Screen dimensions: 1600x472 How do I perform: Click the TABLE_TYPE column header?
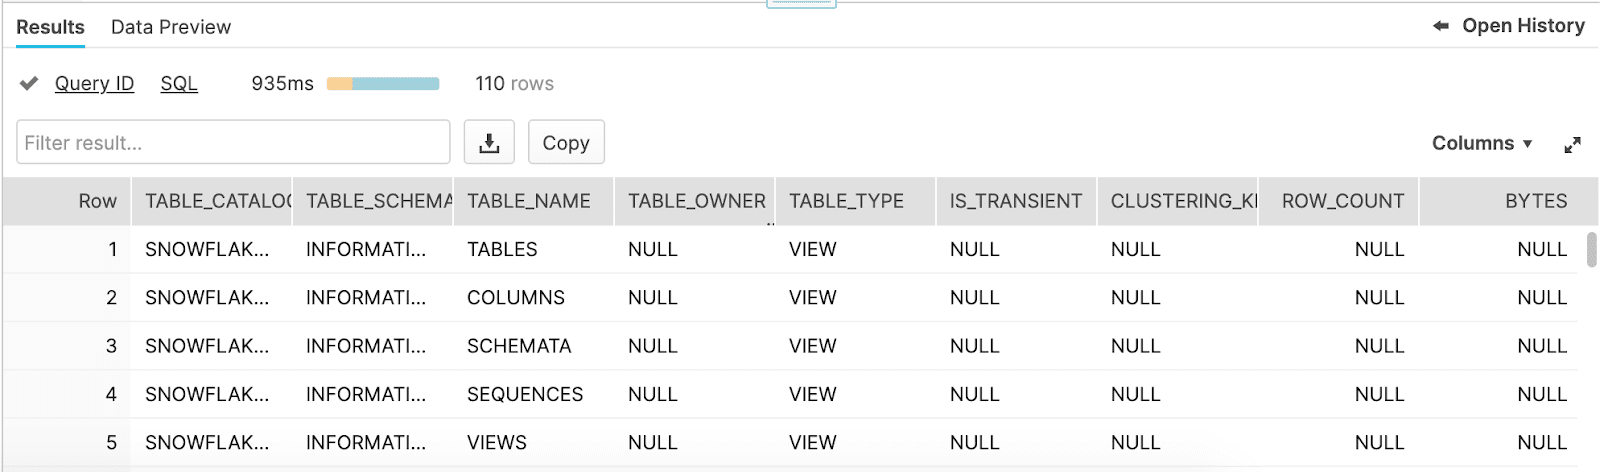[855, 201]
